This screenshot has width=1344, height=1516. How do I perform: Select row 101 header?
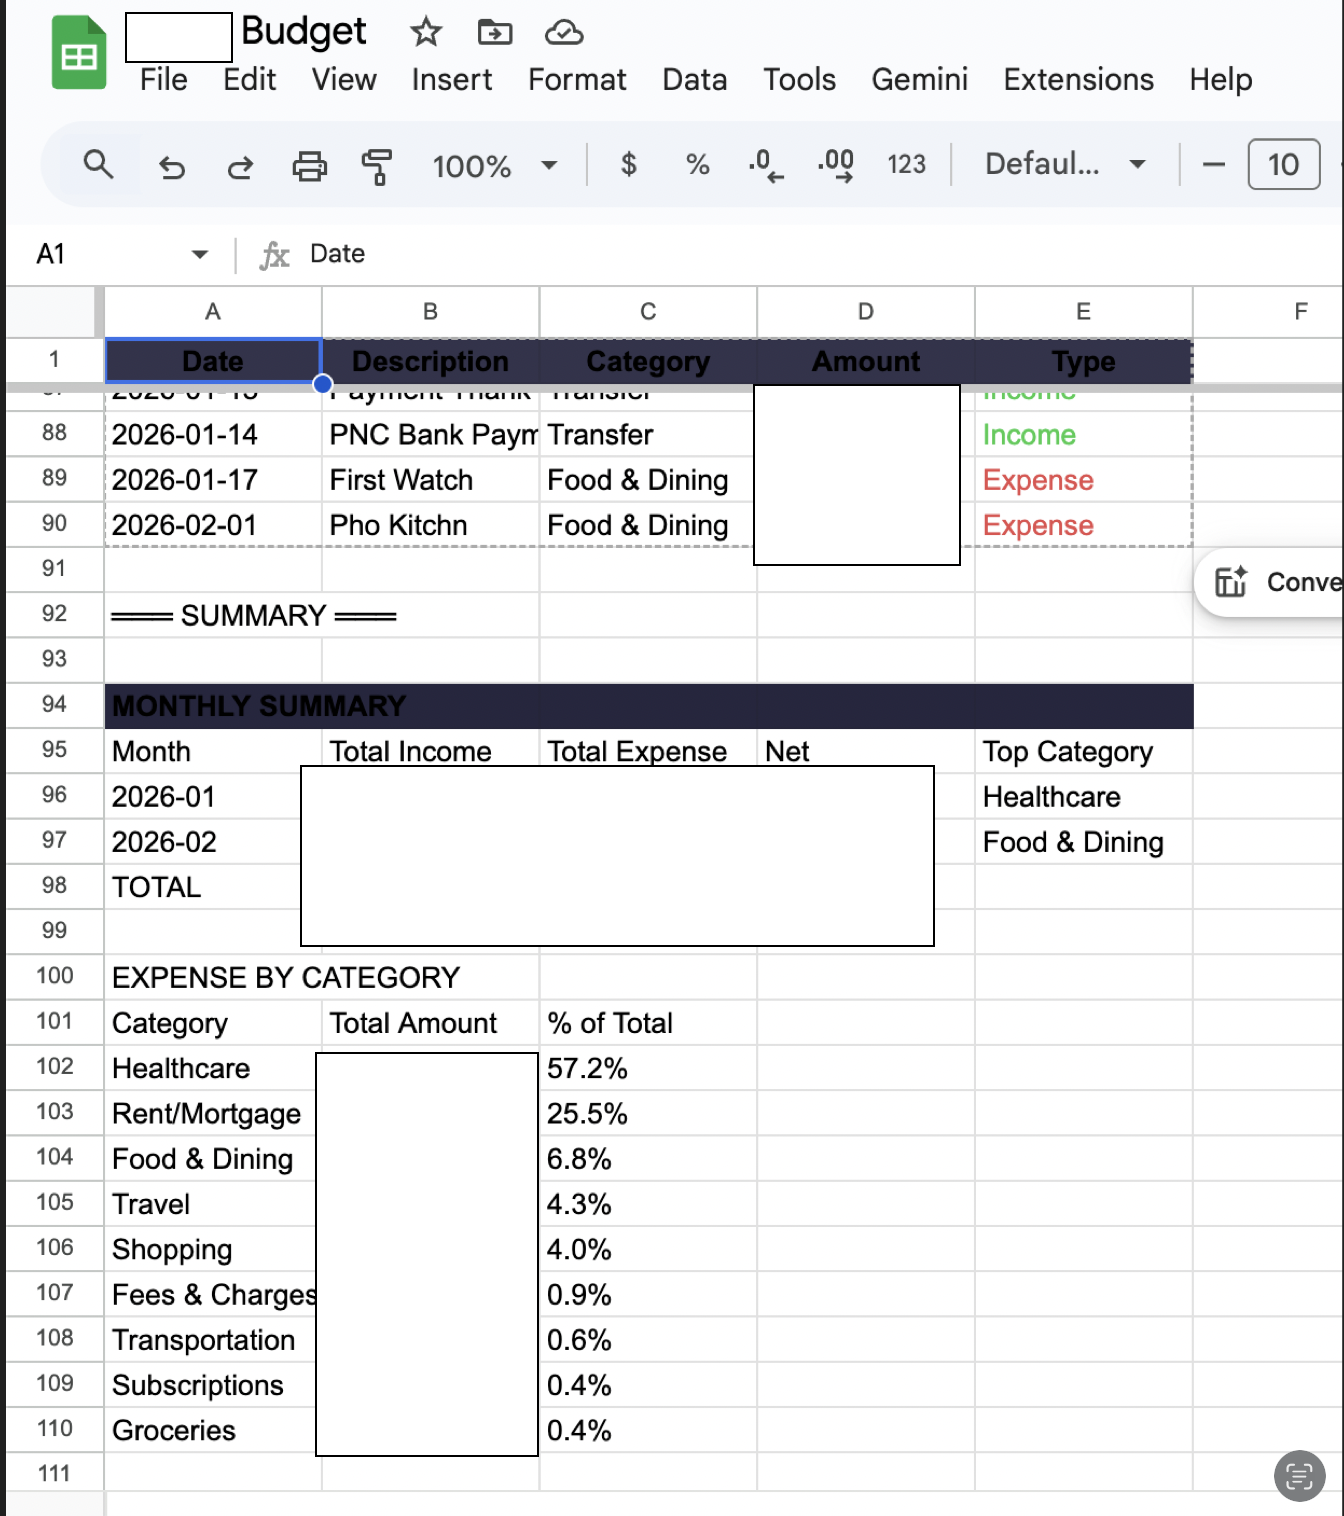click(54, 1022)
